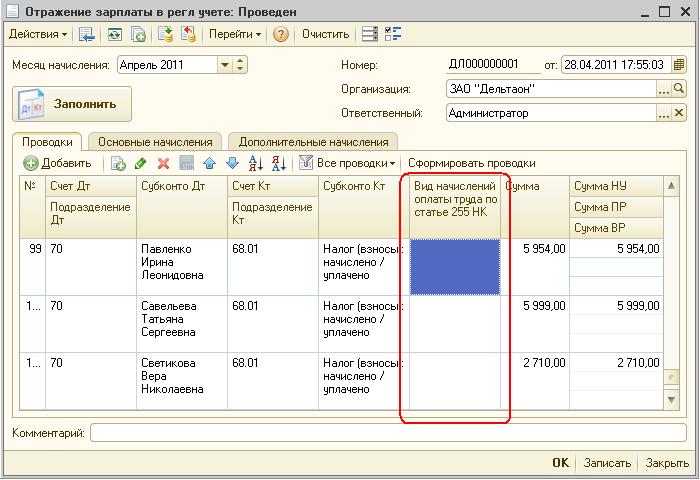Open the Действия dropdown menu
Image resolution: width=700 pixels, height=480 pixels.
coord(38,34)
